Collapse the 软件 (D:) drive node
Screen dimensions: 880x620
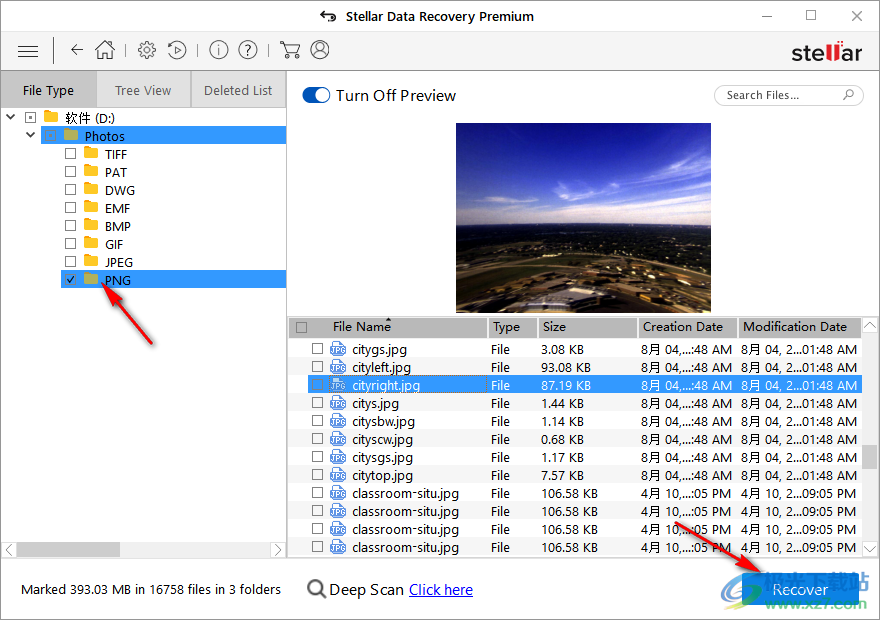(x=11, y=117)
